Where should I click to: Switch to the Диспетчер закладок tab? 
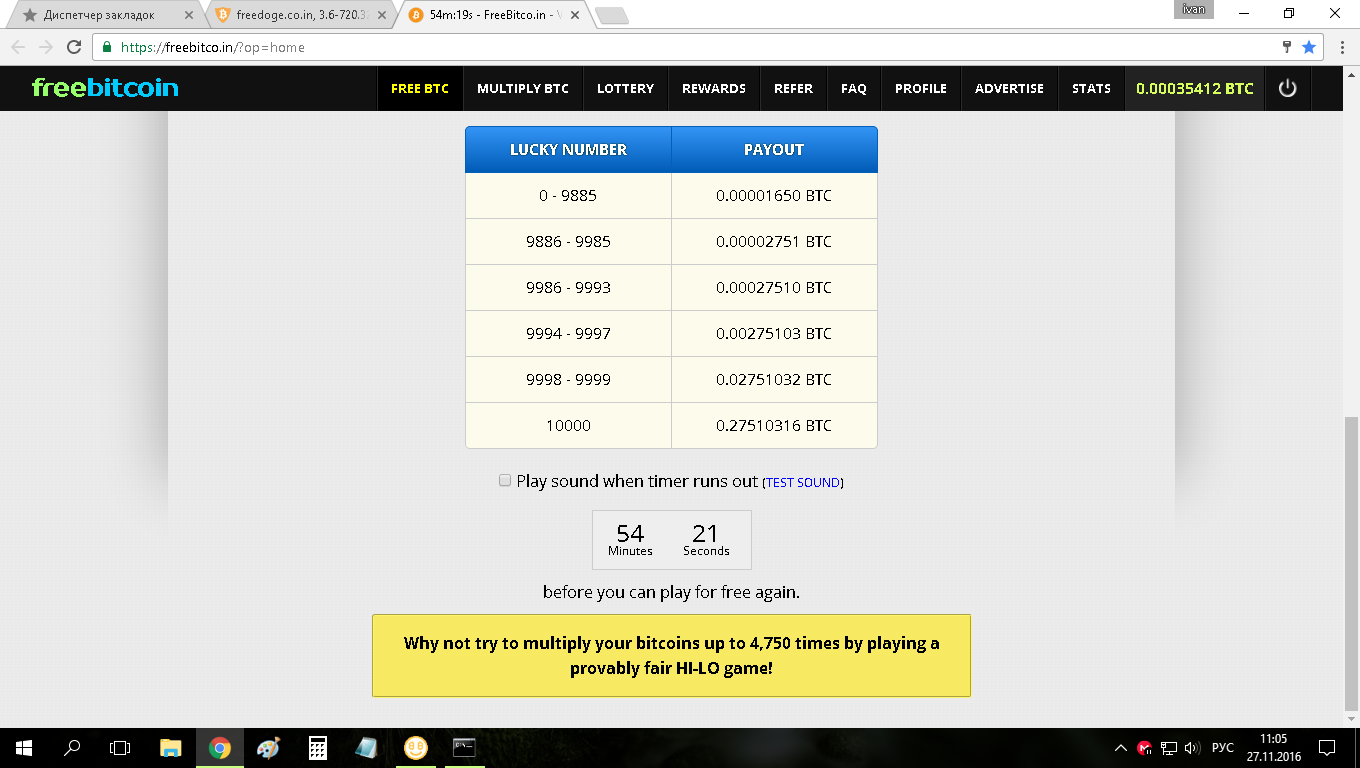[x=100, y=15]
